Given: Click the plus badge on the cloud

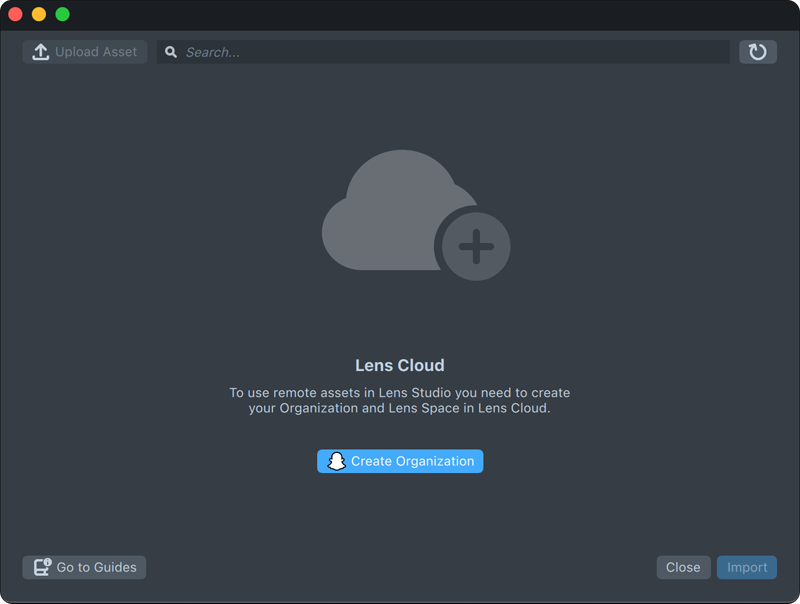Looking at the screenshot, I should 476,246.
